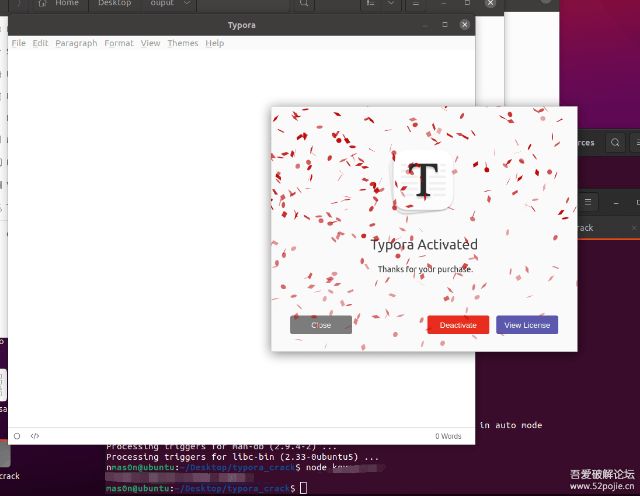This screenshot has width=640, height=496.
Task: Select the terminal tab ending in 'rack'
Action: [607, 228]
